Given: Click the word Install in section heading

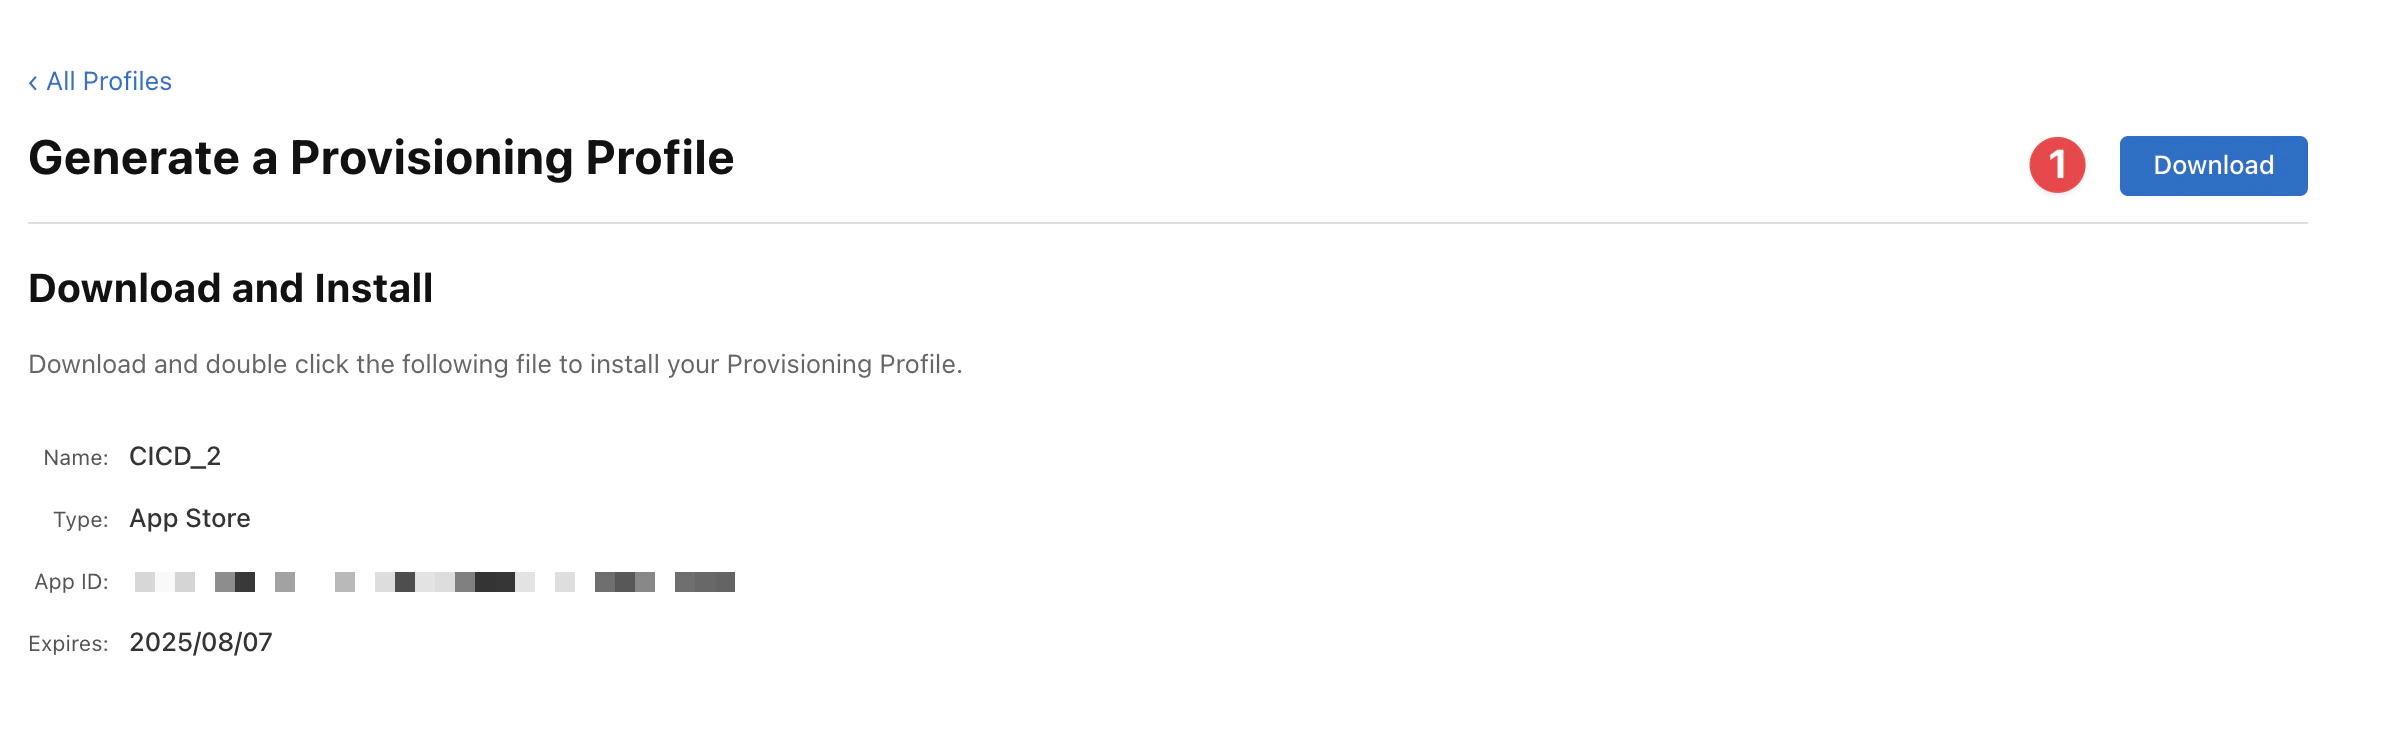Looking at the screenshot, I should click(373, 288).
